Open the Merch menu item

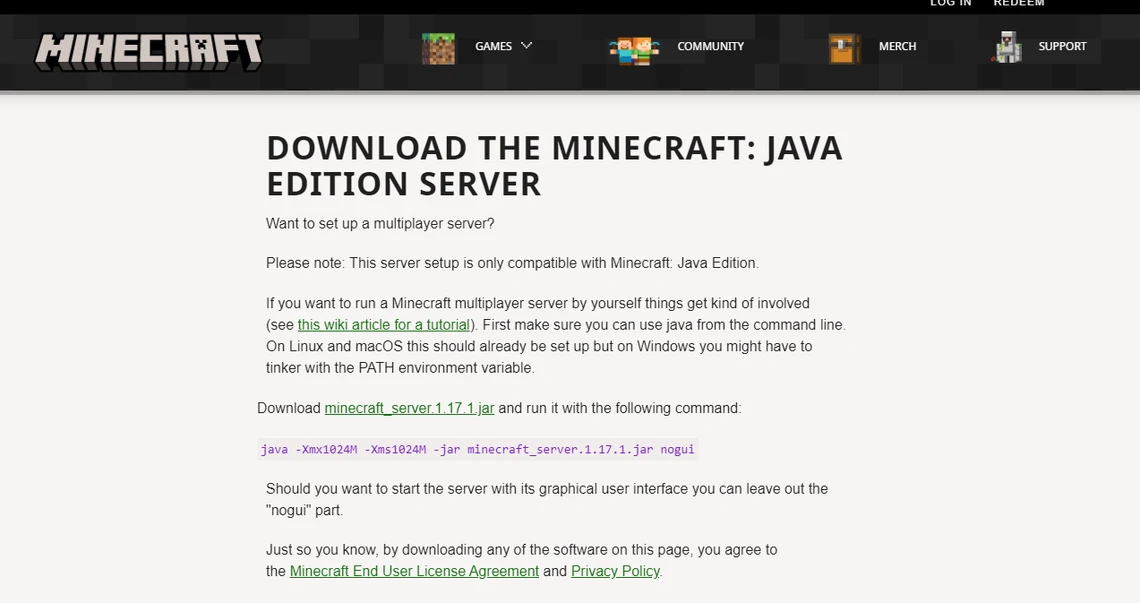click(x=897, y=46)
